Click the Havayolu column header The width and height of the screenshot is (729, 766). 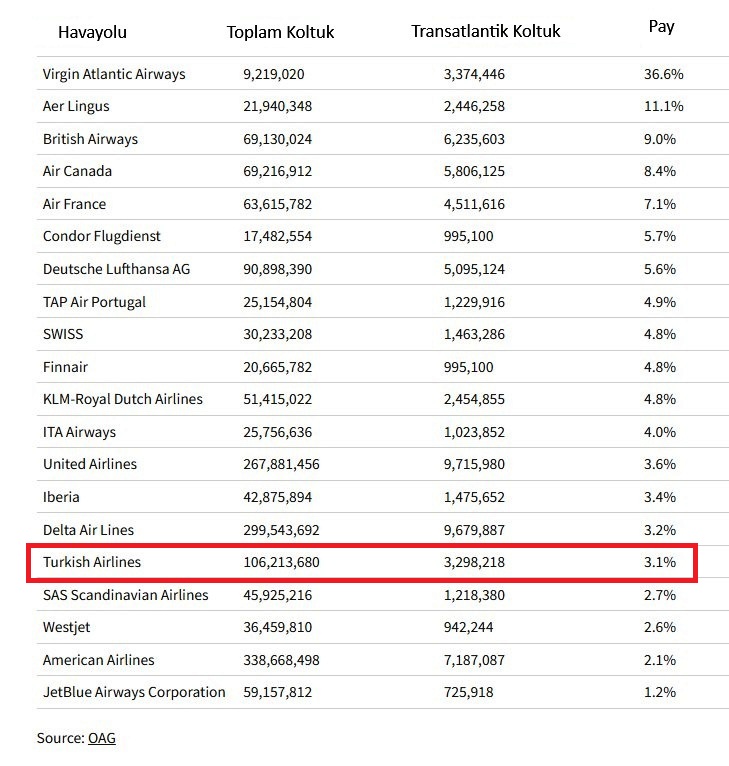click(x=92, y=32)
